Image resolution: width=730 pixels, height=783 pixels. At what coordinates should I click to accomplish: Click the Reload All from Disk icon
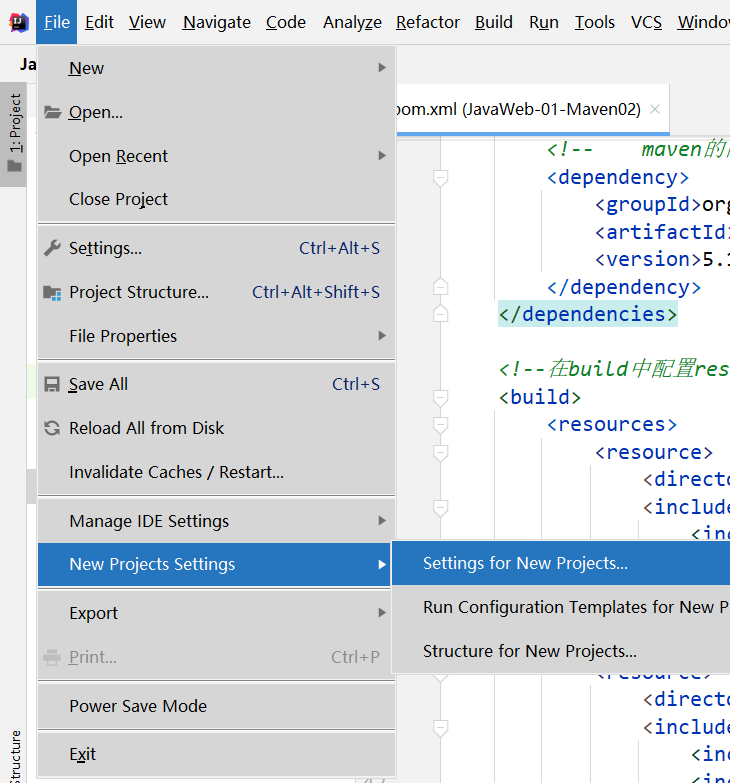coord(52,428)
